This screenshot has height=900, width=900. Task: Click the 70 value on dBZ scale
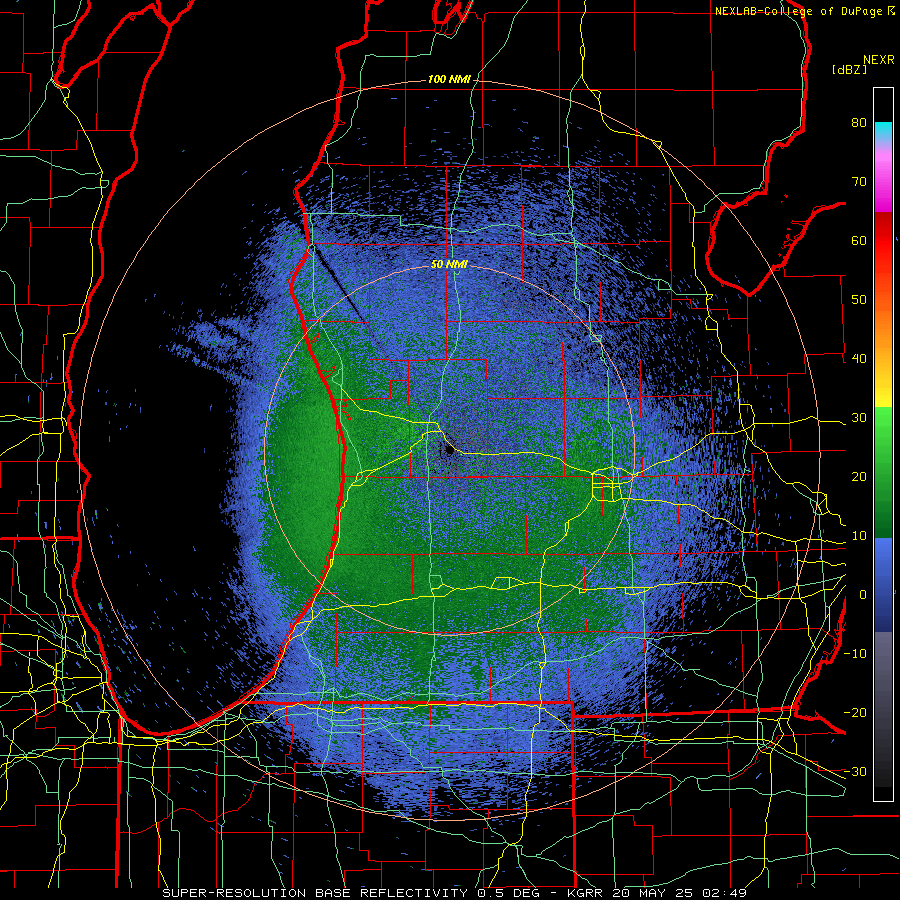[x=859, y=182]
